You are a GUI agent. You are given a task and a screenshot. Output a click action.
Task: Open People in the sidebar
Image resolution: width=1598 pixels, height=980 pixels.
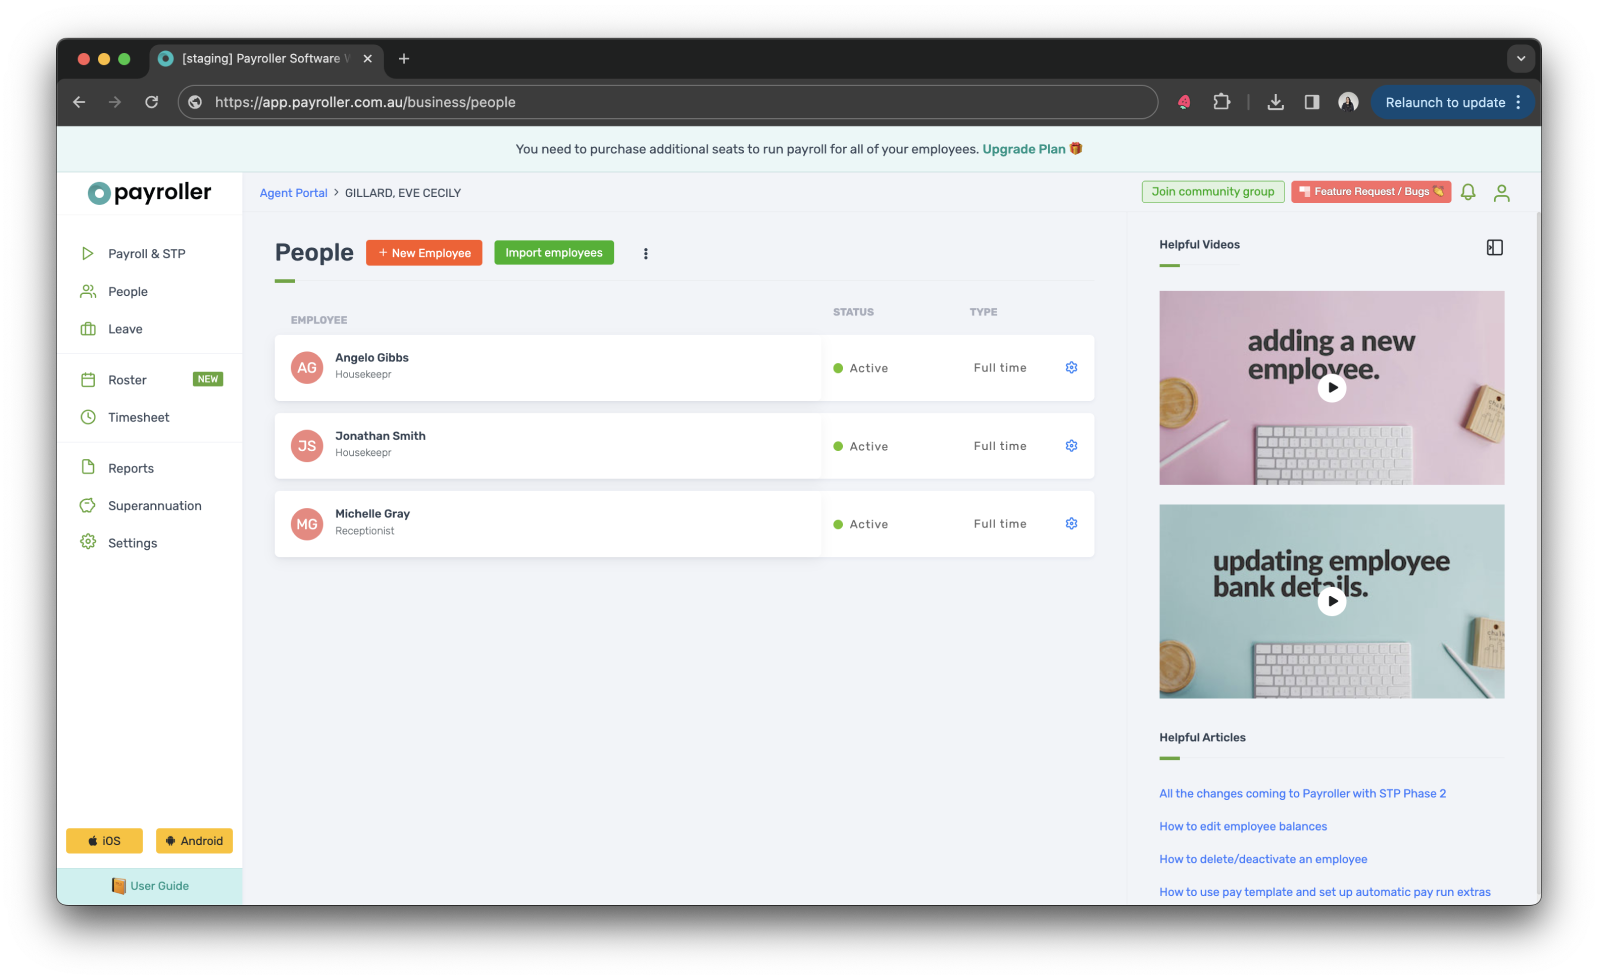[x=128, y=292]
